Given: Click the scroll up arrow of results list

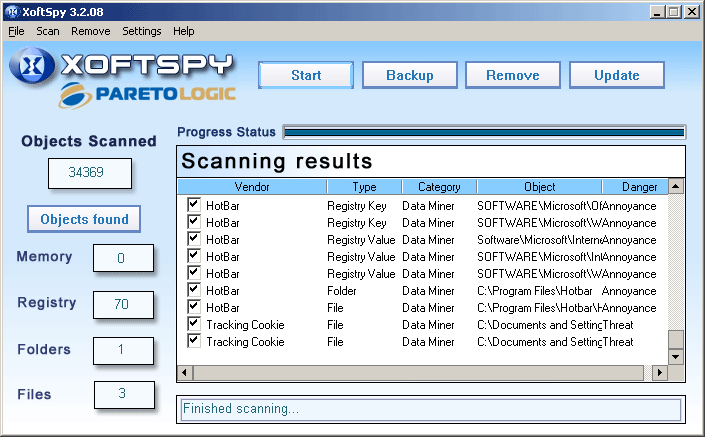Looking at the screenshot, I should (x=676, y=186).
